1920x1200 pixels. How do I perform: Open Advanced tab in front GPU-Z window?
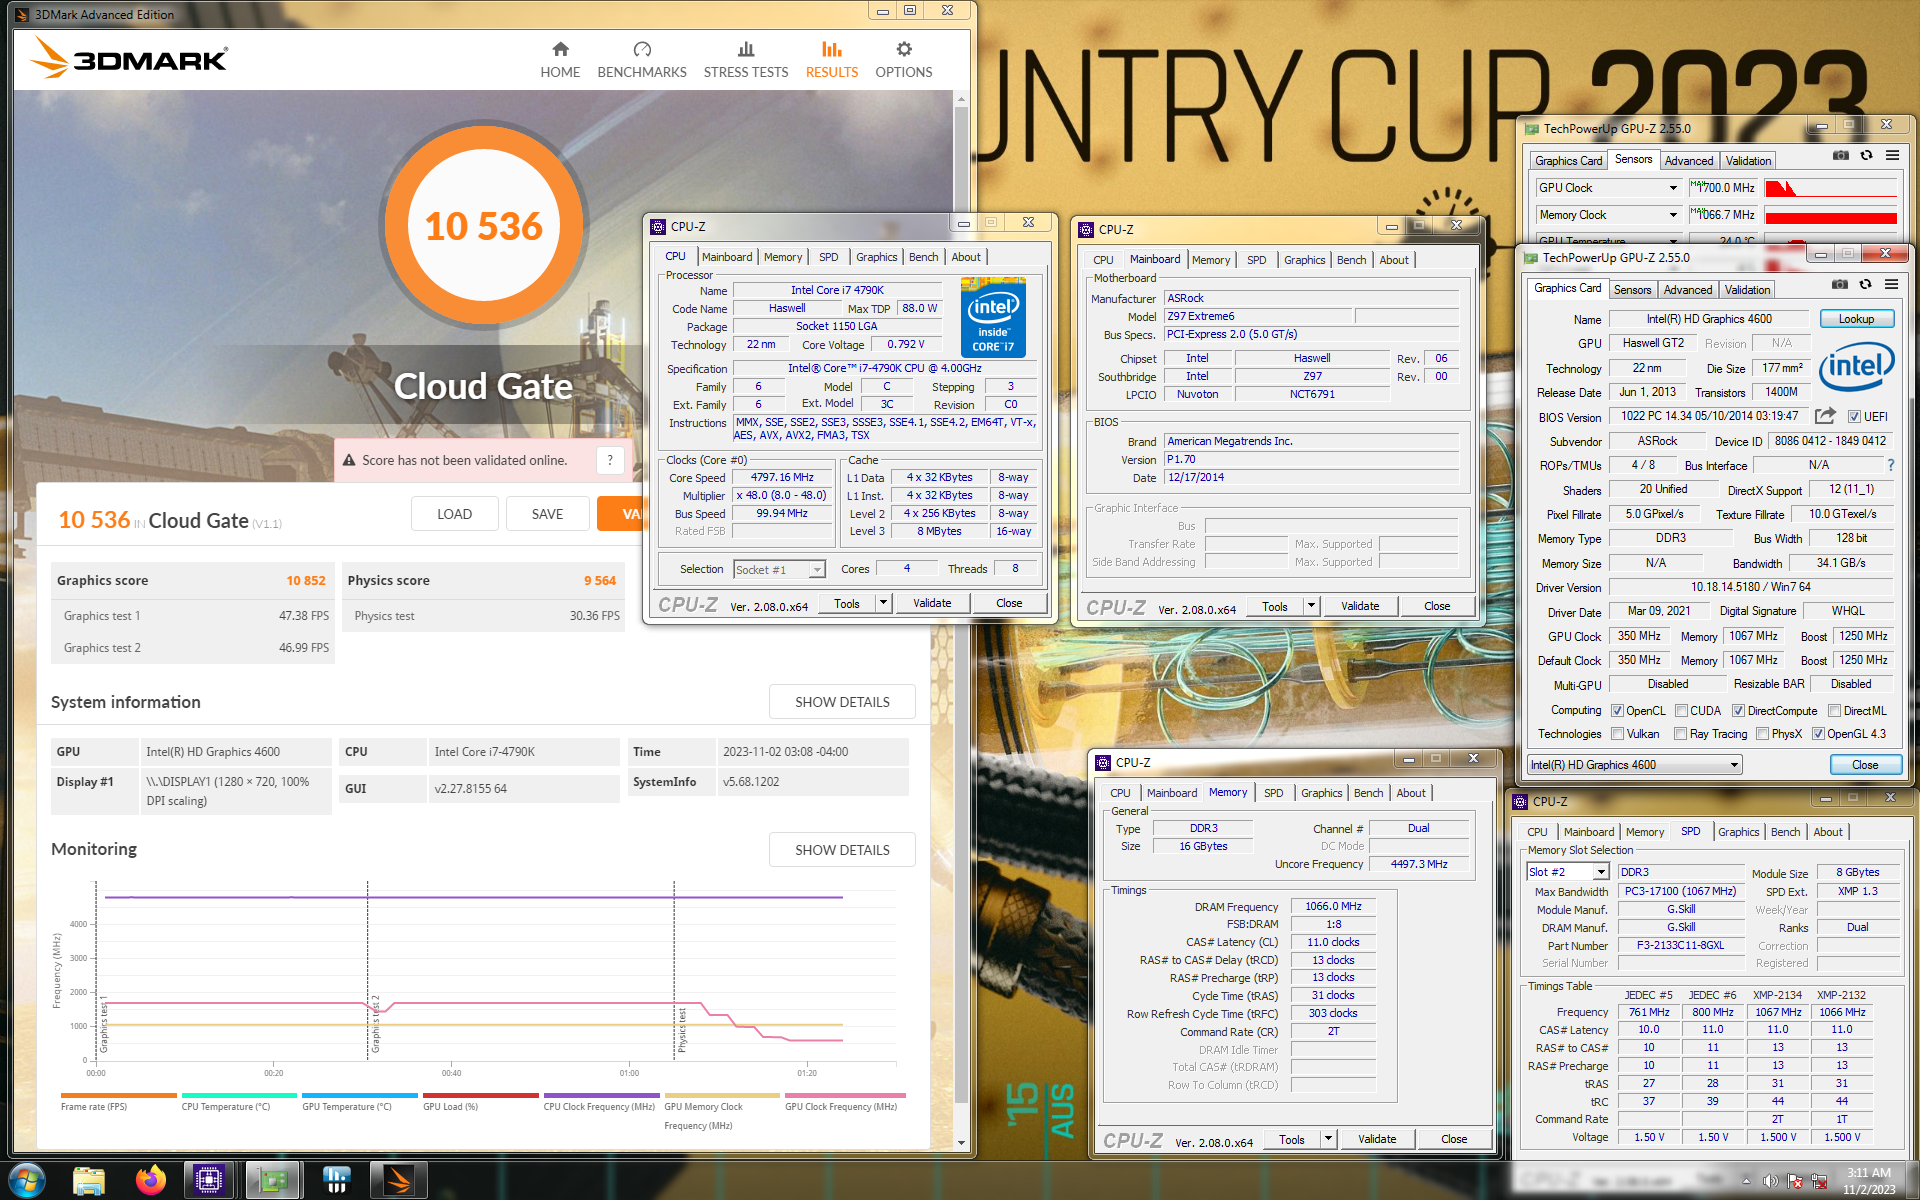(x=1688, y=290)
